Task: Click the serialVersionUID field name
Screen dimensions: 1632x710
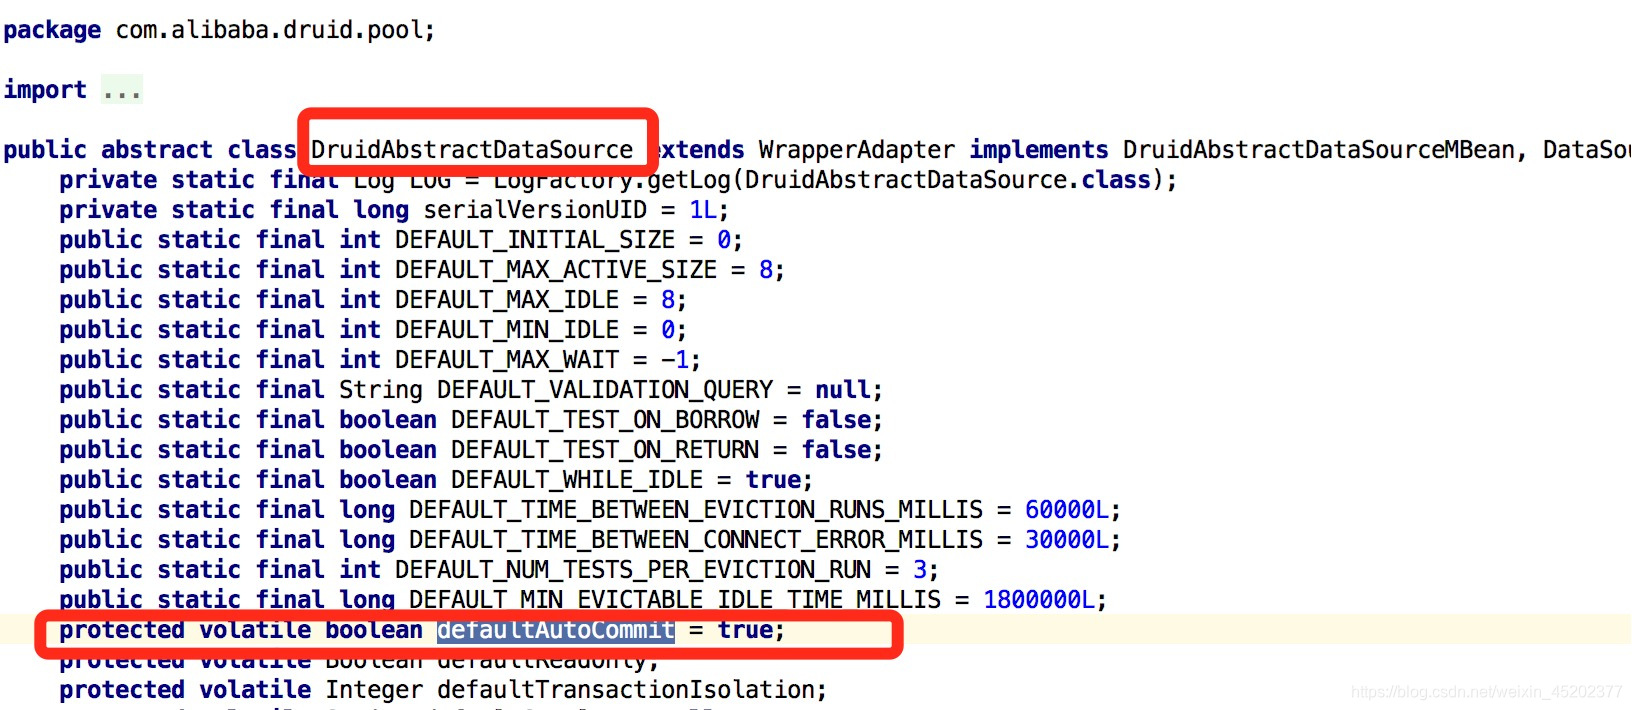Action: [535, 210]
